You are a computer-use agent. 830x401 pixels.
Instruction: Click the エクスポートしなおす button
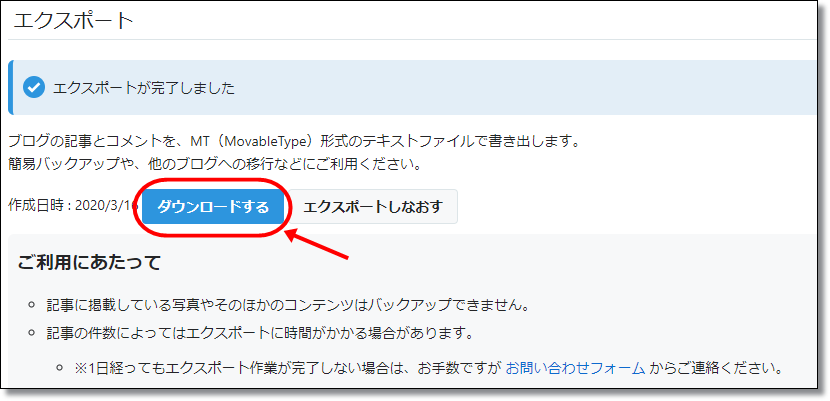click(x=373, y=206)
